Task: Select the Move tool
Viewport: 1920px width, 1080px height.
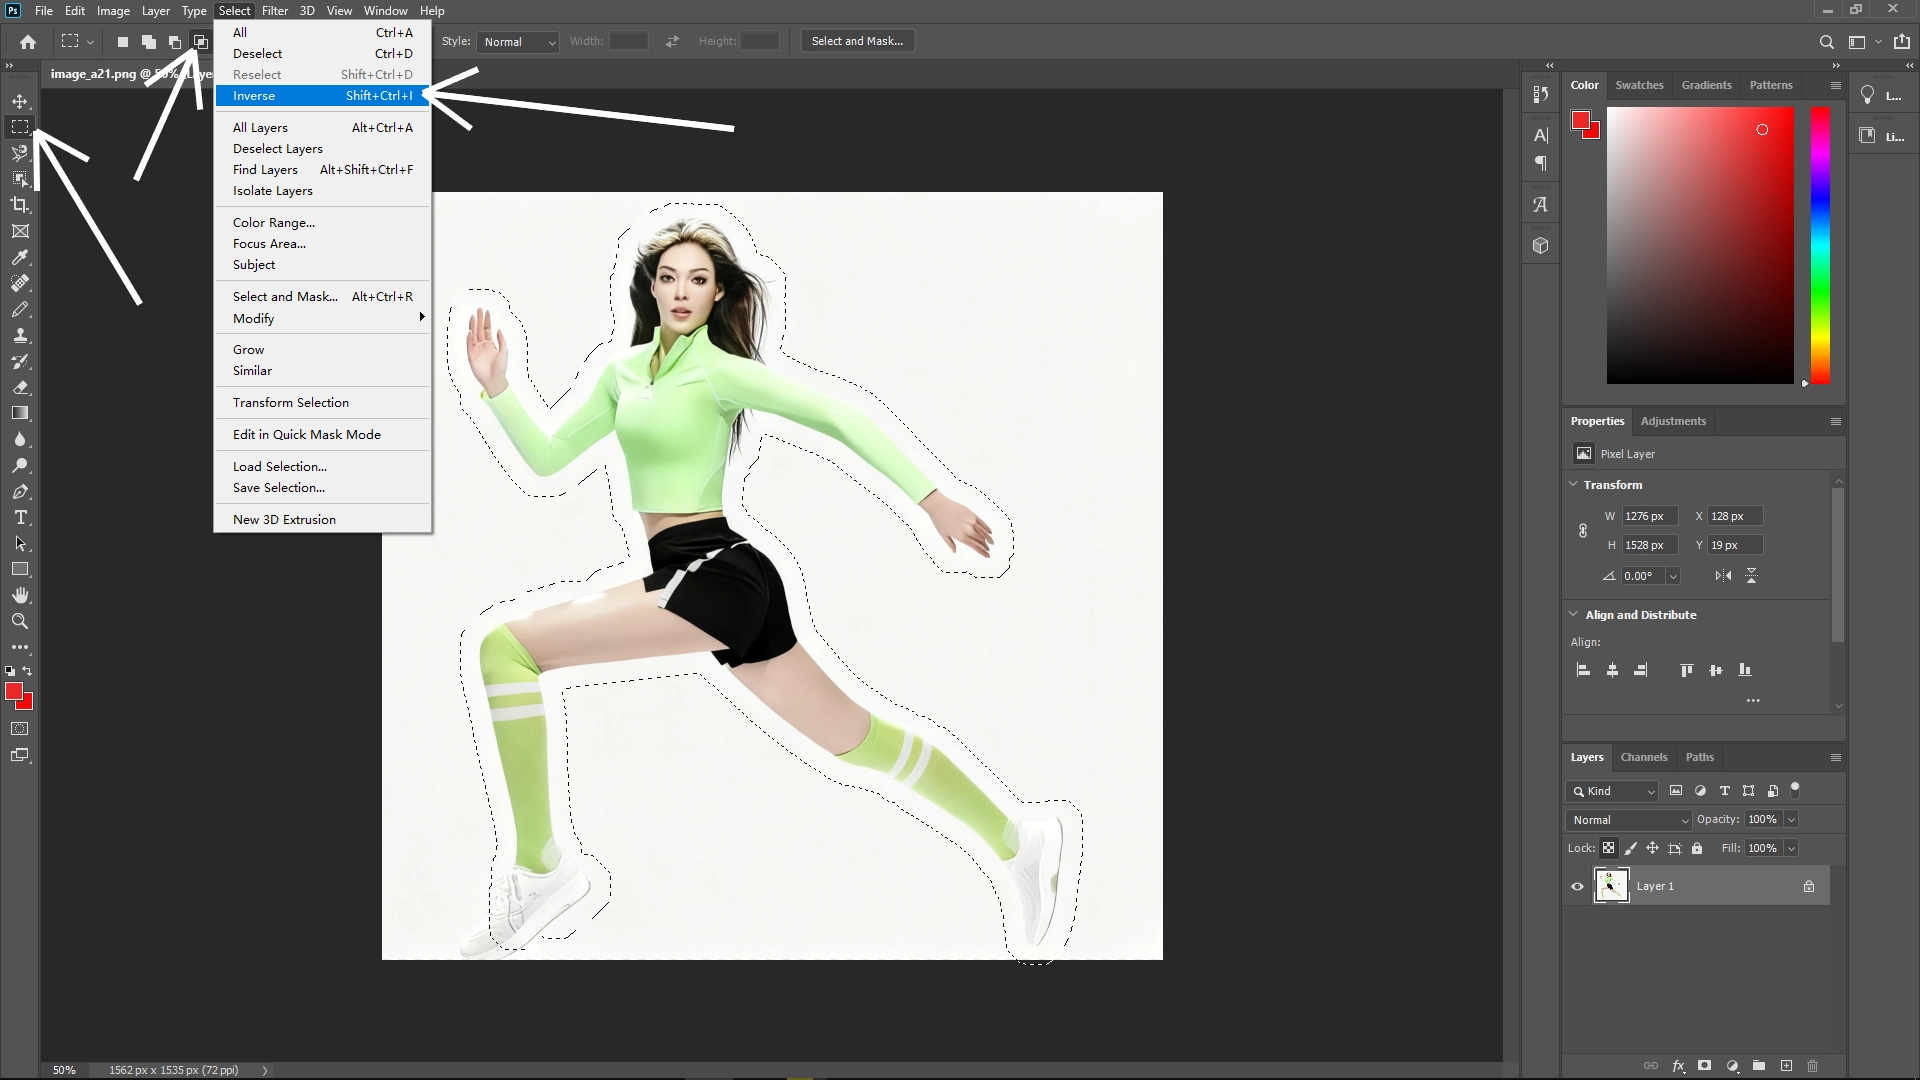Action: pyautogui.click(x=20, y=100)
